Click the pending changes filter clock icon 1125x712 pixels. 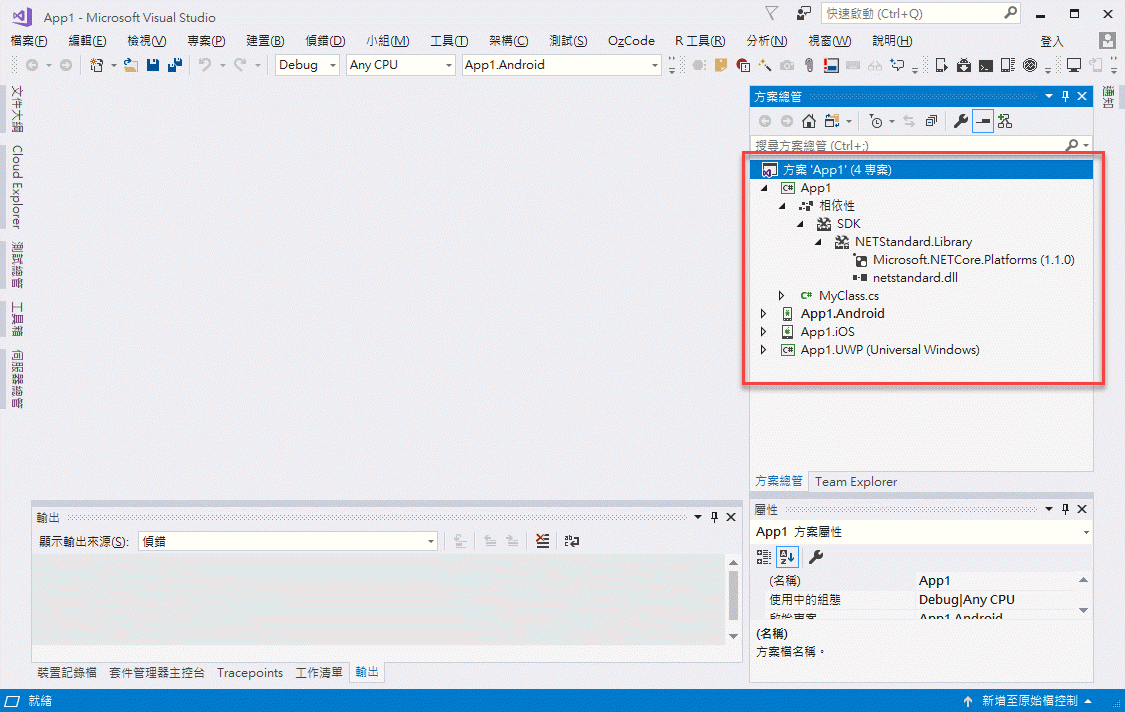click(x=876, y=121)
